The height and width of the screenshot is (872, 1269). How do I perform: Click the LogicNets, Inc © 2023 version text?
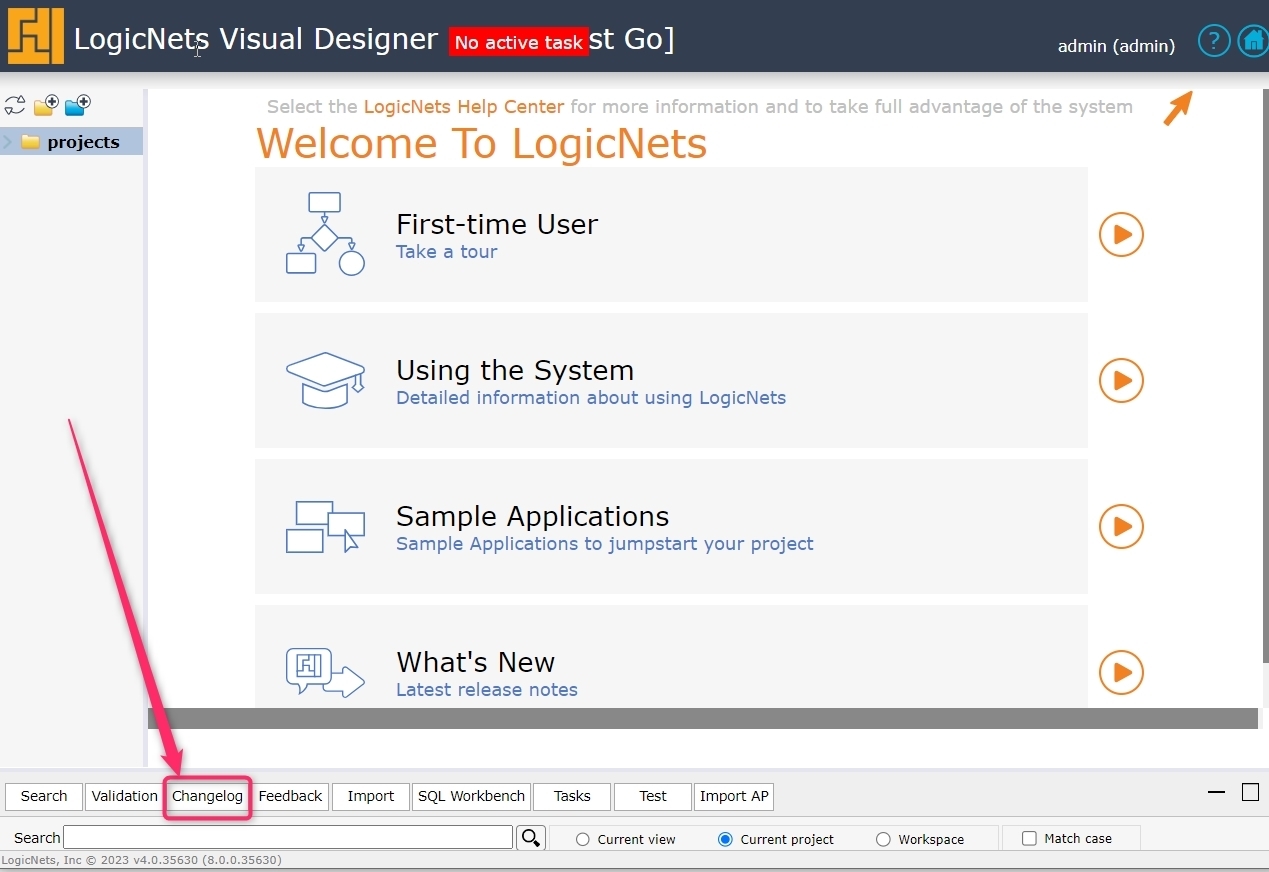pos(142,861)
